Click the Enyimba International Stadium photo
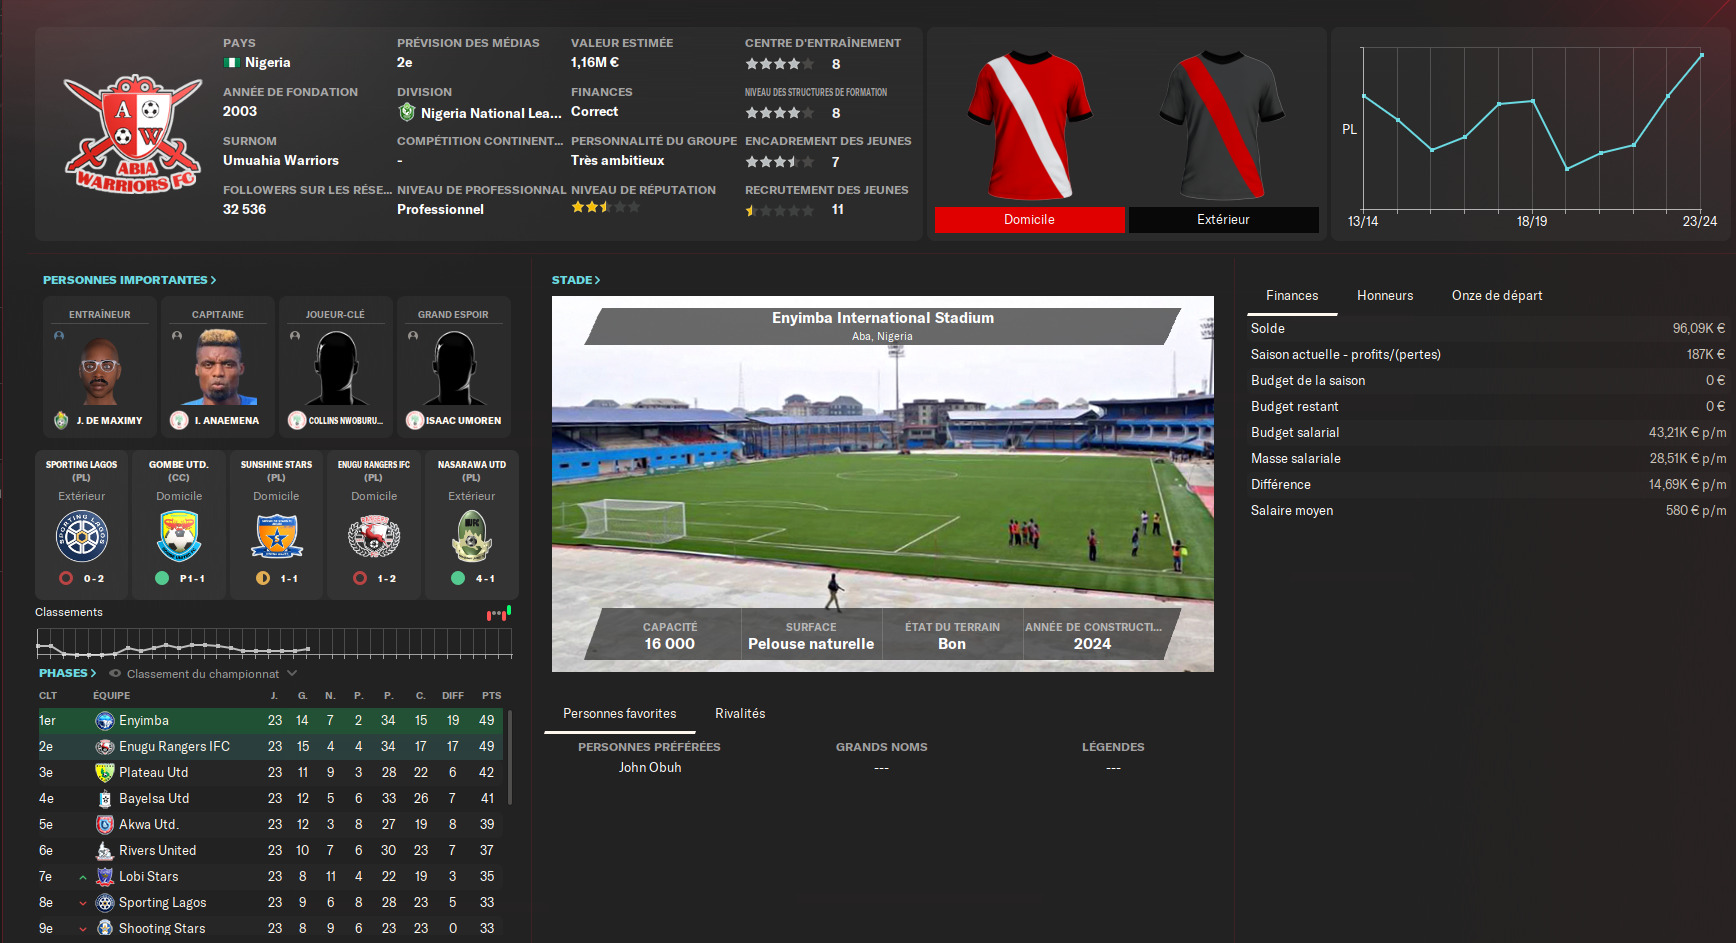1736x943 pixels. click(883, 484)
